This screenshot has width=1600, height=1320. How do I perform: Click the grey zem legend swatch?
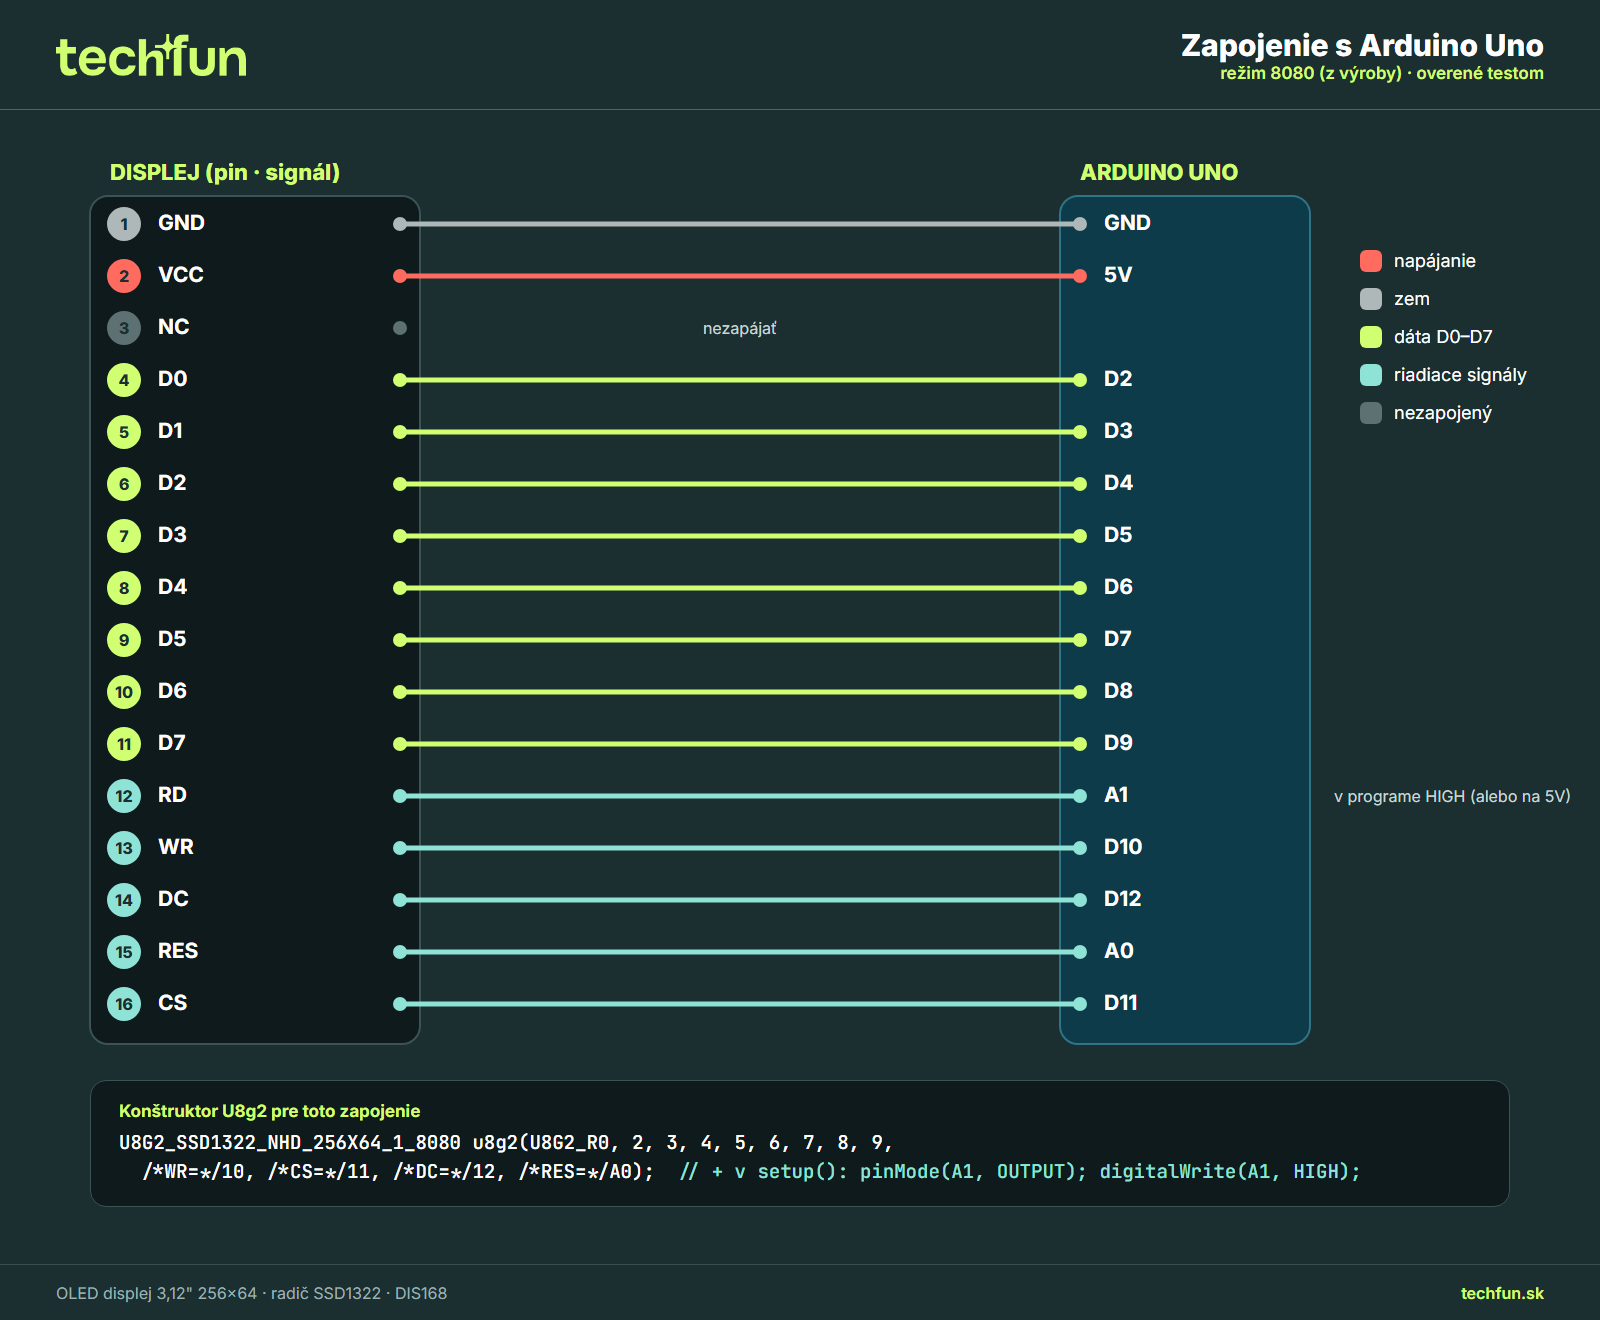point(1371,299)
